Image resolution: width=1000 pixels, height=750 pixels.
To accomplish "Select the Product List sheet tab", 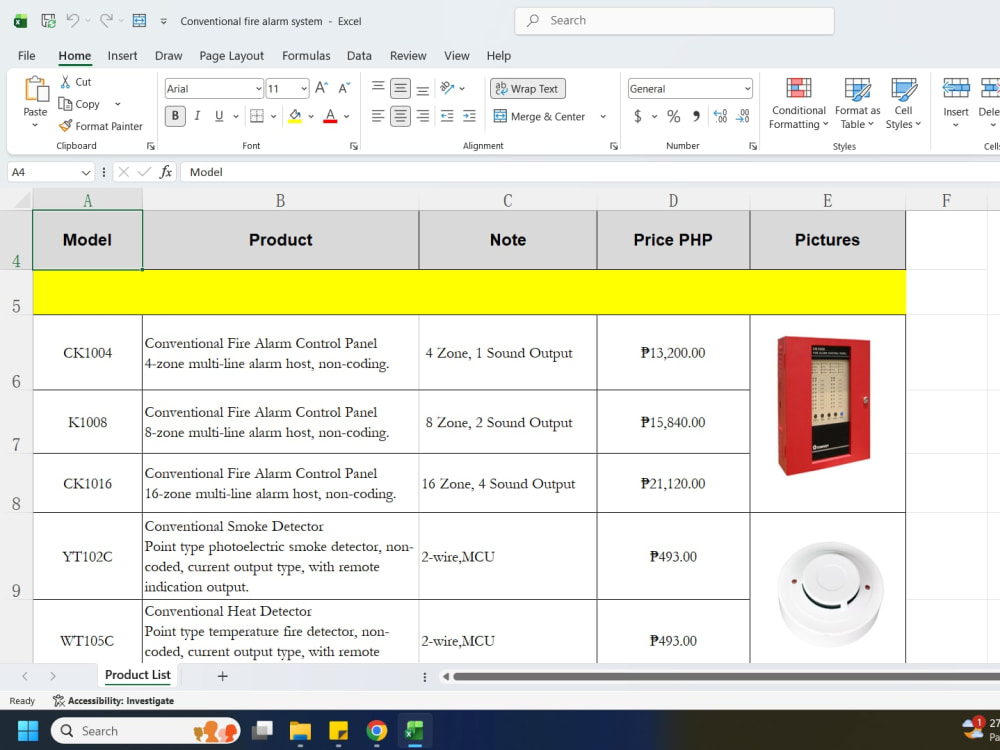I will coord(138,675).
